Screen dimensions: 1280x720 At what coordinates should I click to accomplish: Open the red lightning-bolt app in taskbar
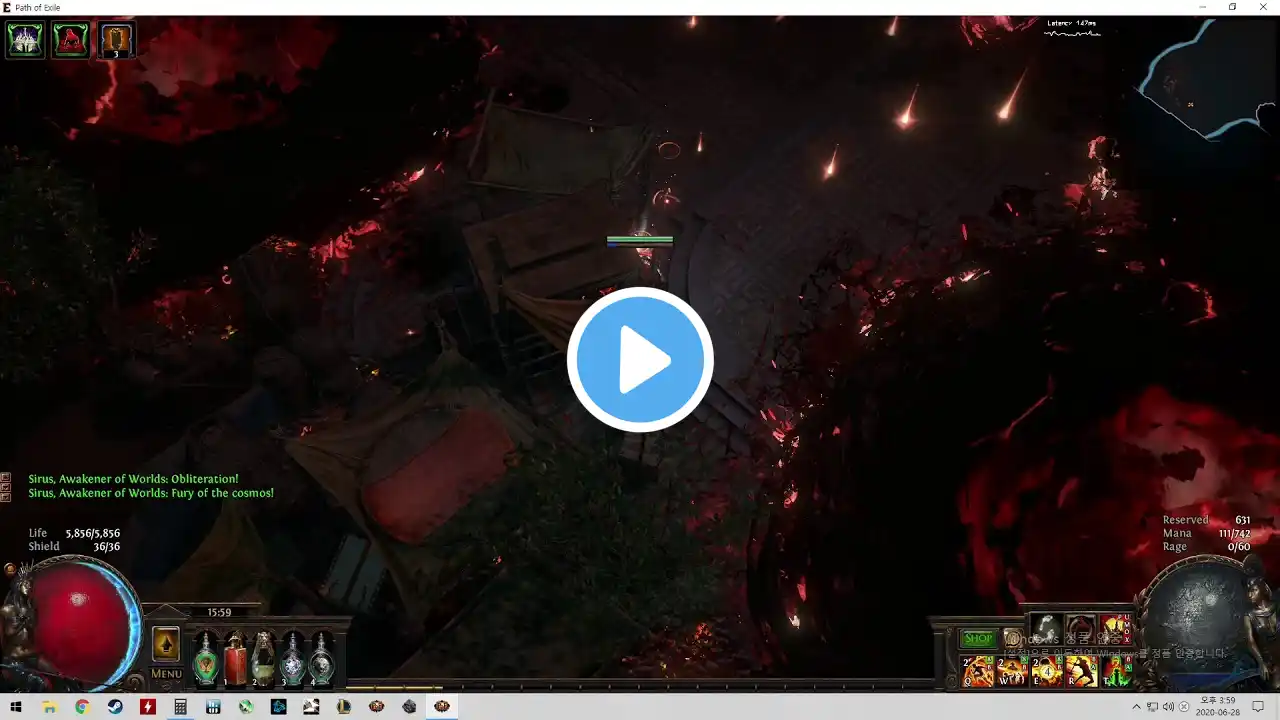[148, 707]
